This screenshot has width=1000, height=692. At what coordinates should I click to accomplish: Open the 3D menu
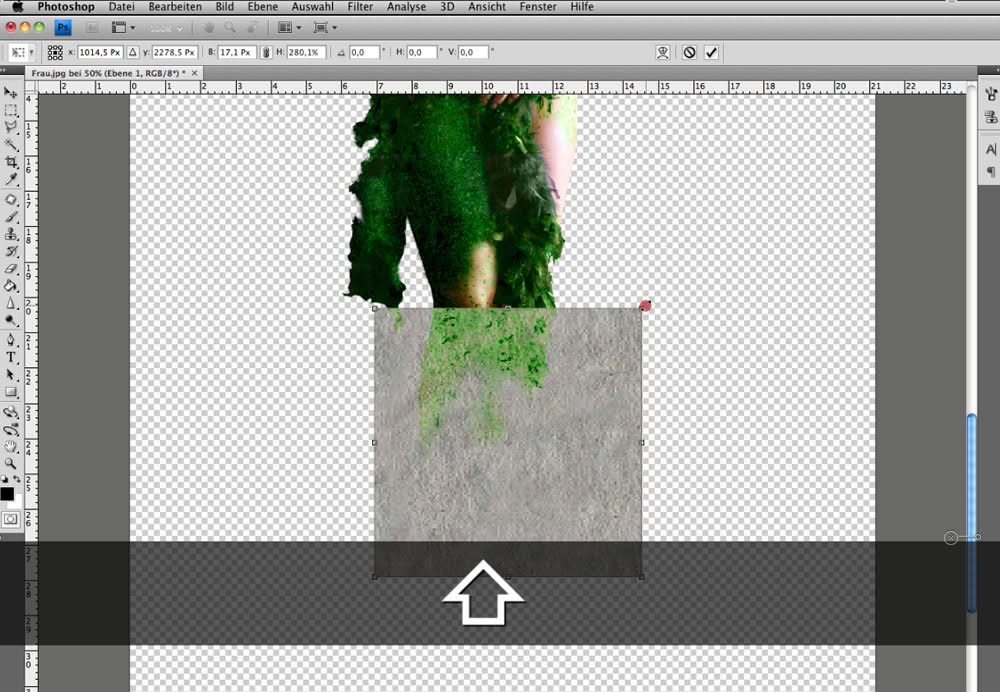tap(447, 7)
